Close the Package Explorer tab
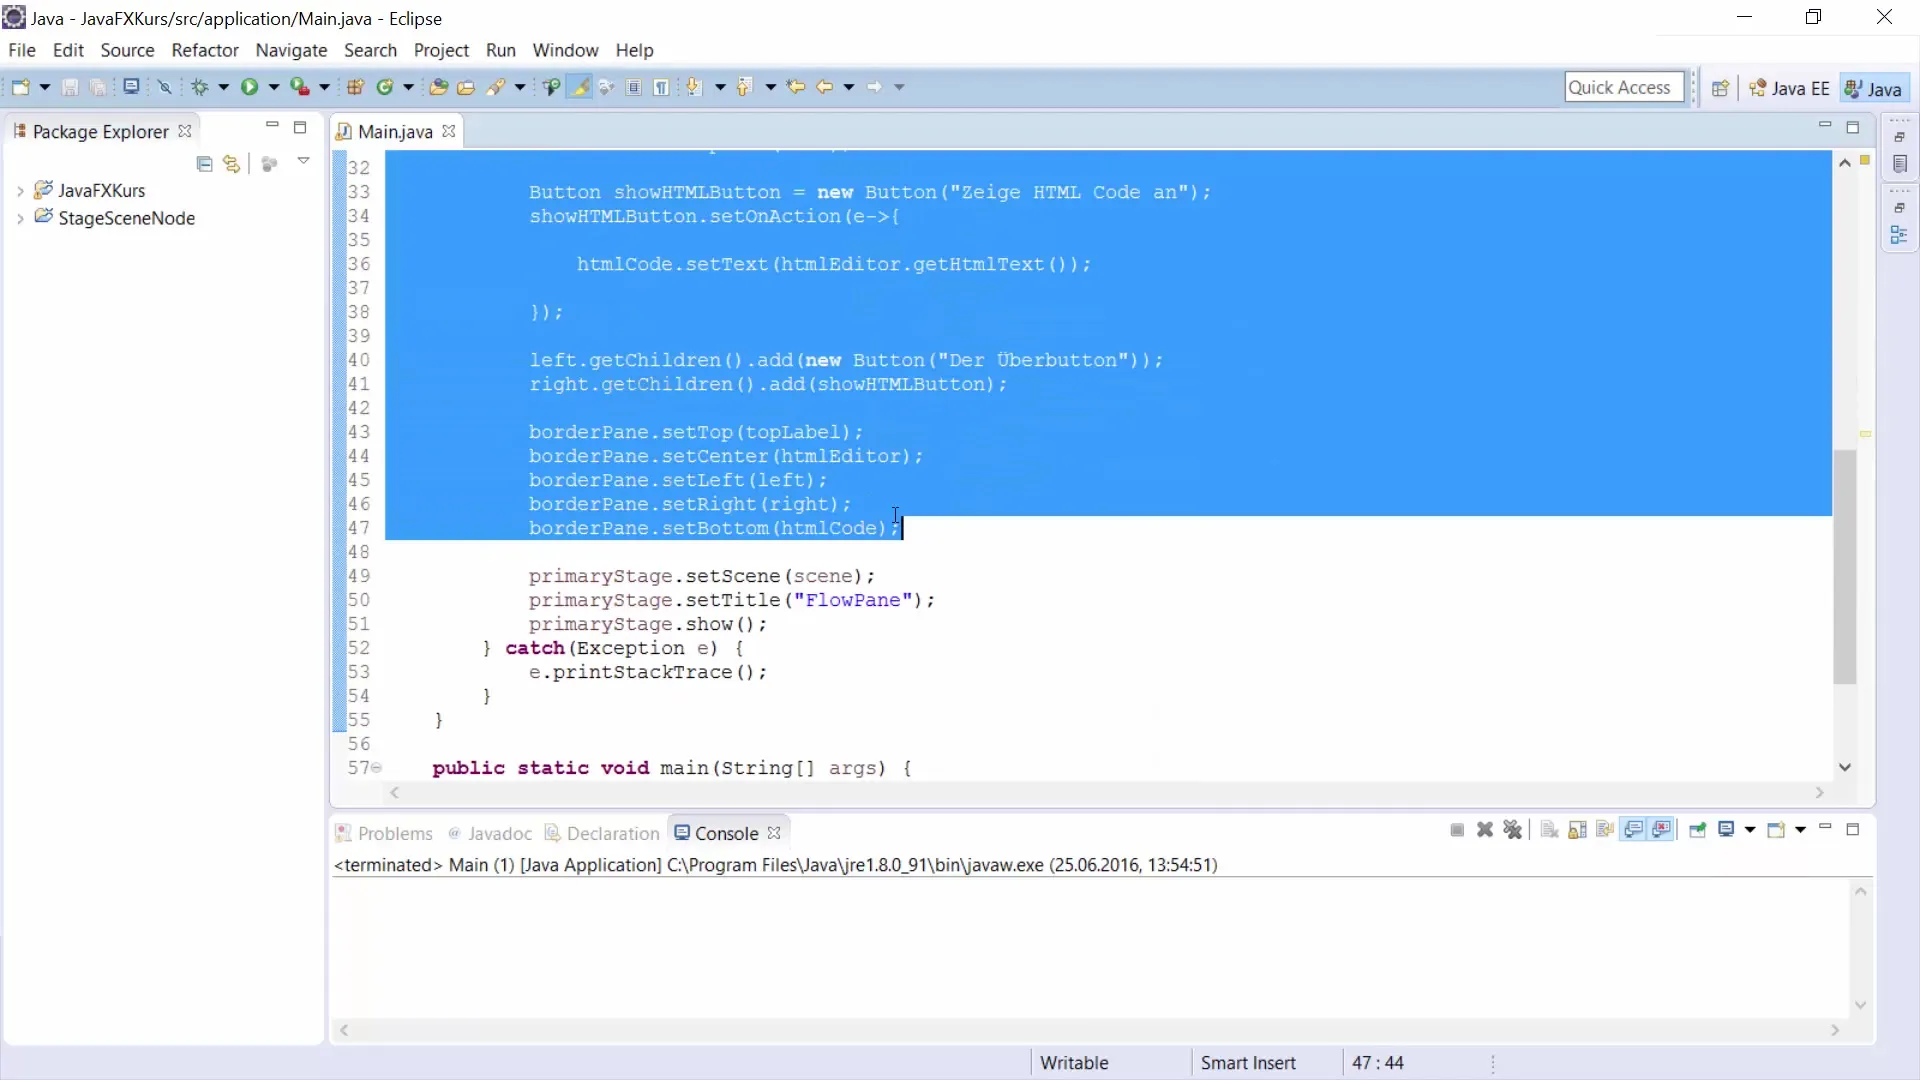Image resolution: width=1920 pixels, height=1080 pixels. (185, 131)
